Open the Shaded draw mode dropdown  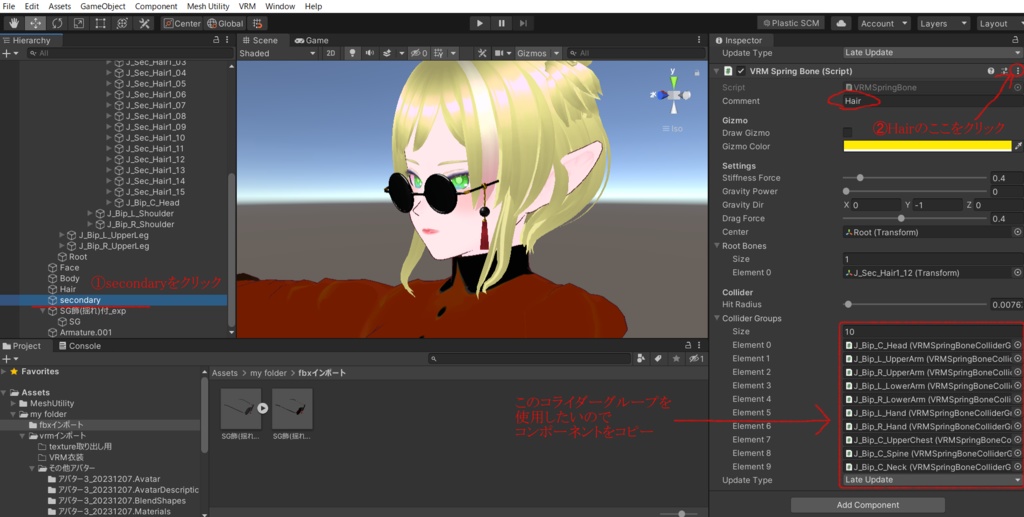coord(278,53)
